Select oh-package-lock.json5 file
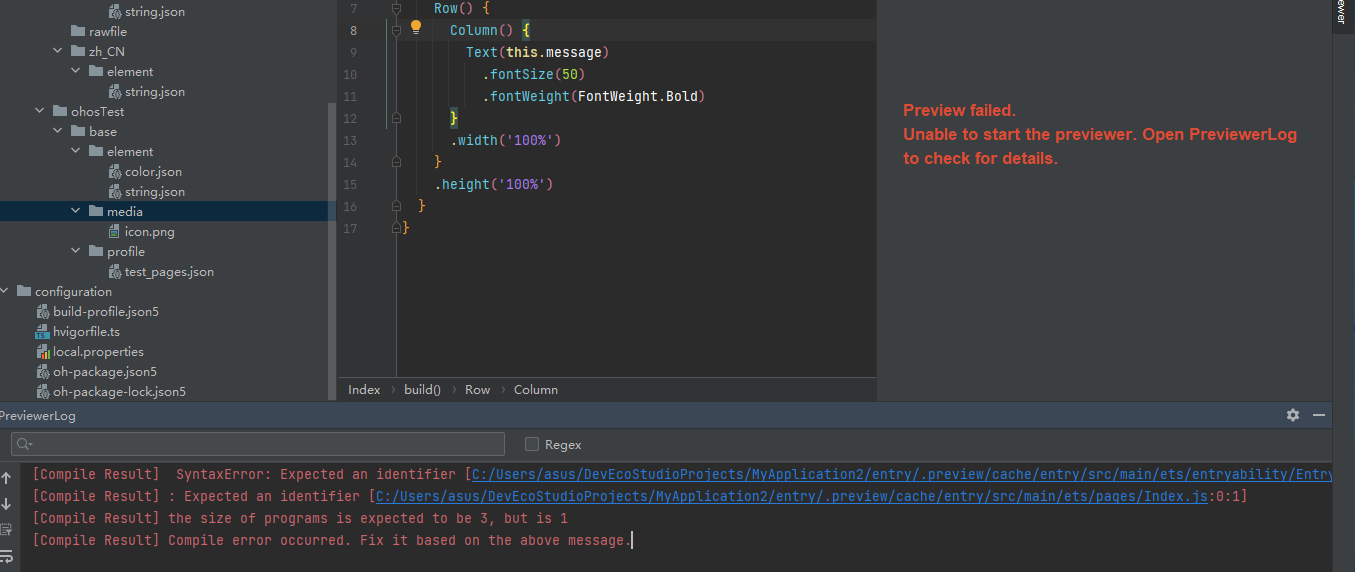 [x=119, y=391]
